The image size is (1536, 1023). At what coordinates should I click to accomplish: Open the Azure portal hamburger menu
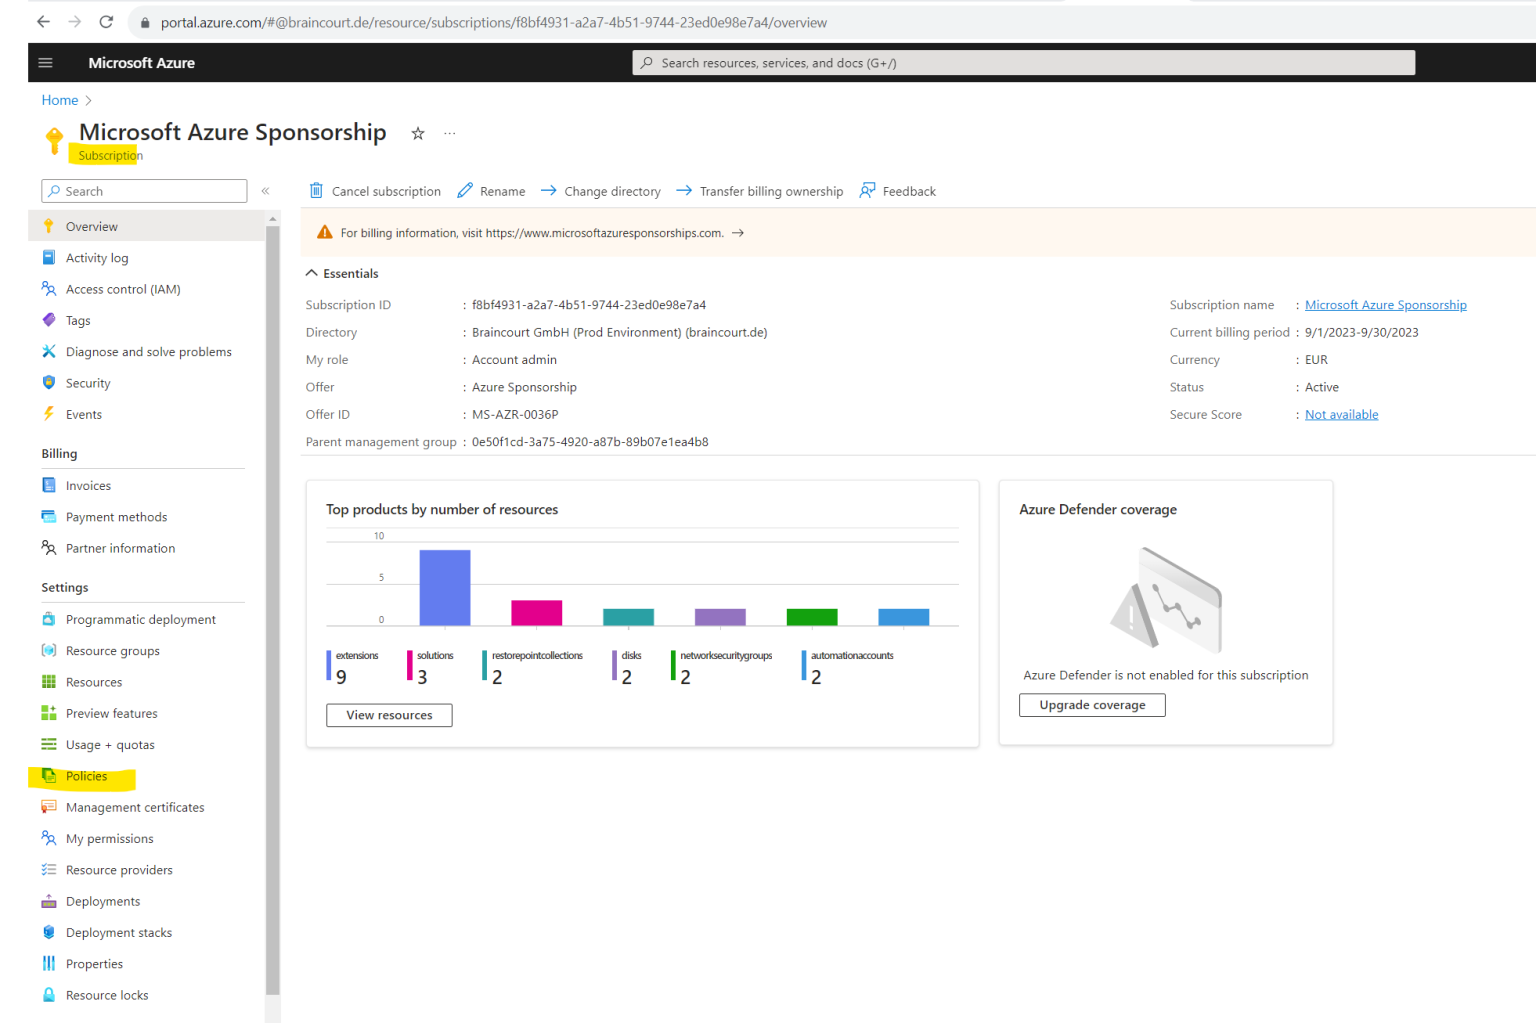click(45, 62)
